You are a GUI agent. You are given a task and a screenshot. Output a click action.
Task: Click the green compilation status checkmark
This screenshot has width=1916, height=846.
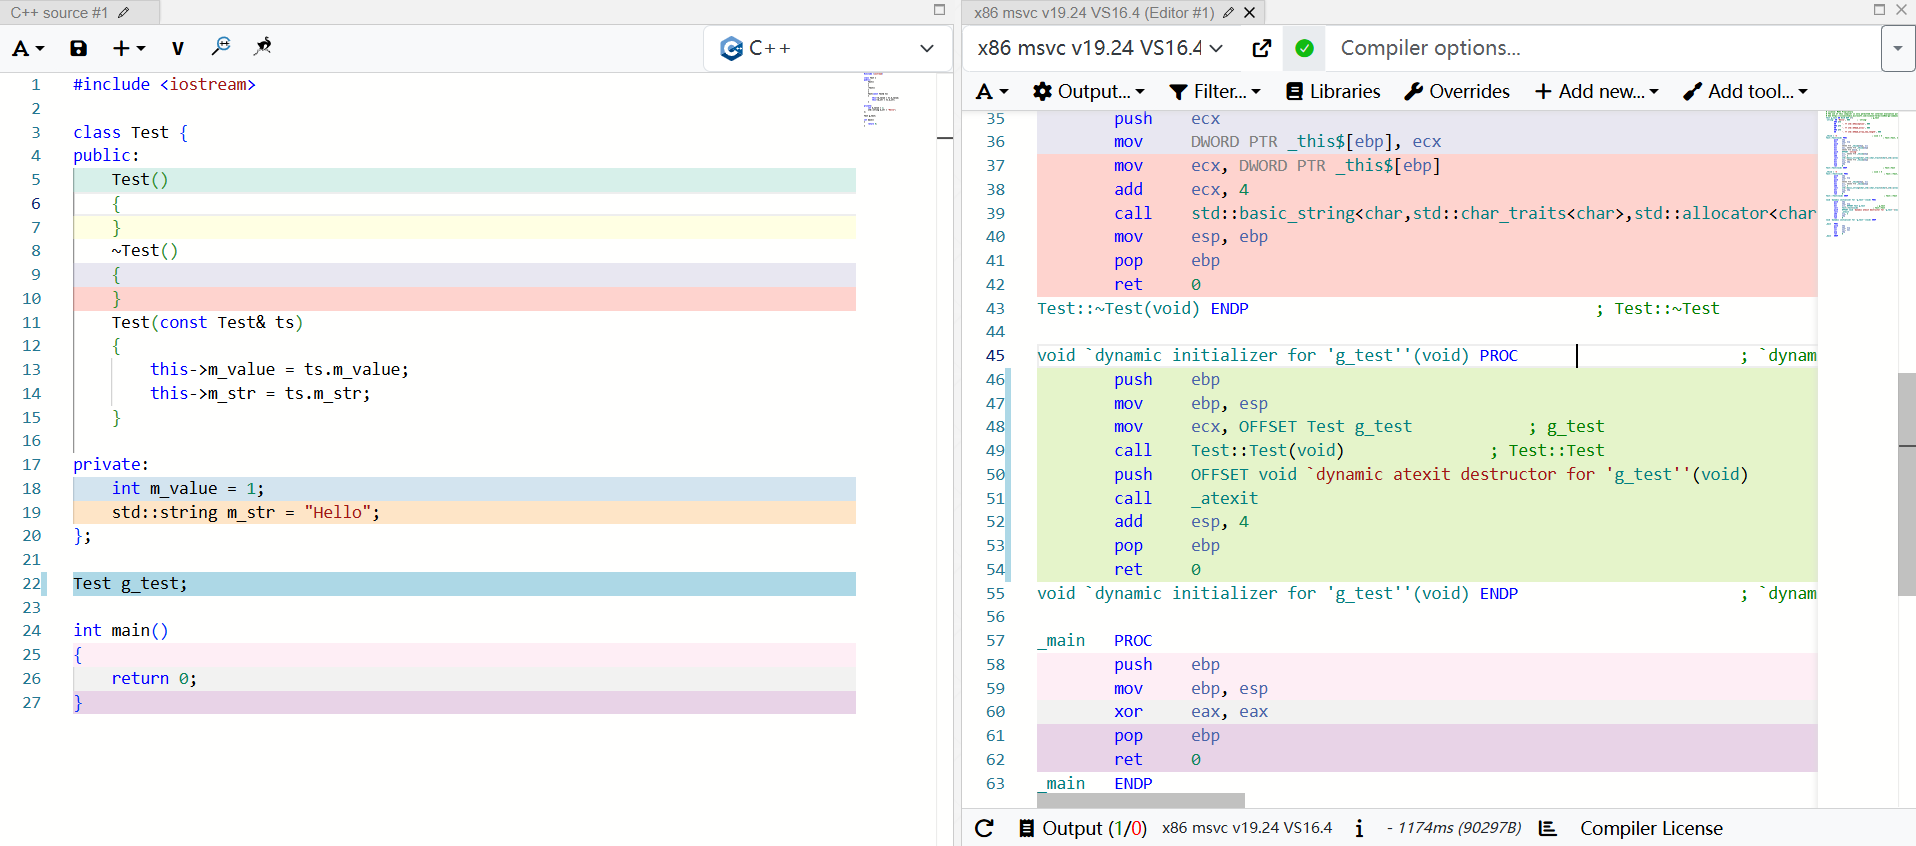tap(1304, 48)
